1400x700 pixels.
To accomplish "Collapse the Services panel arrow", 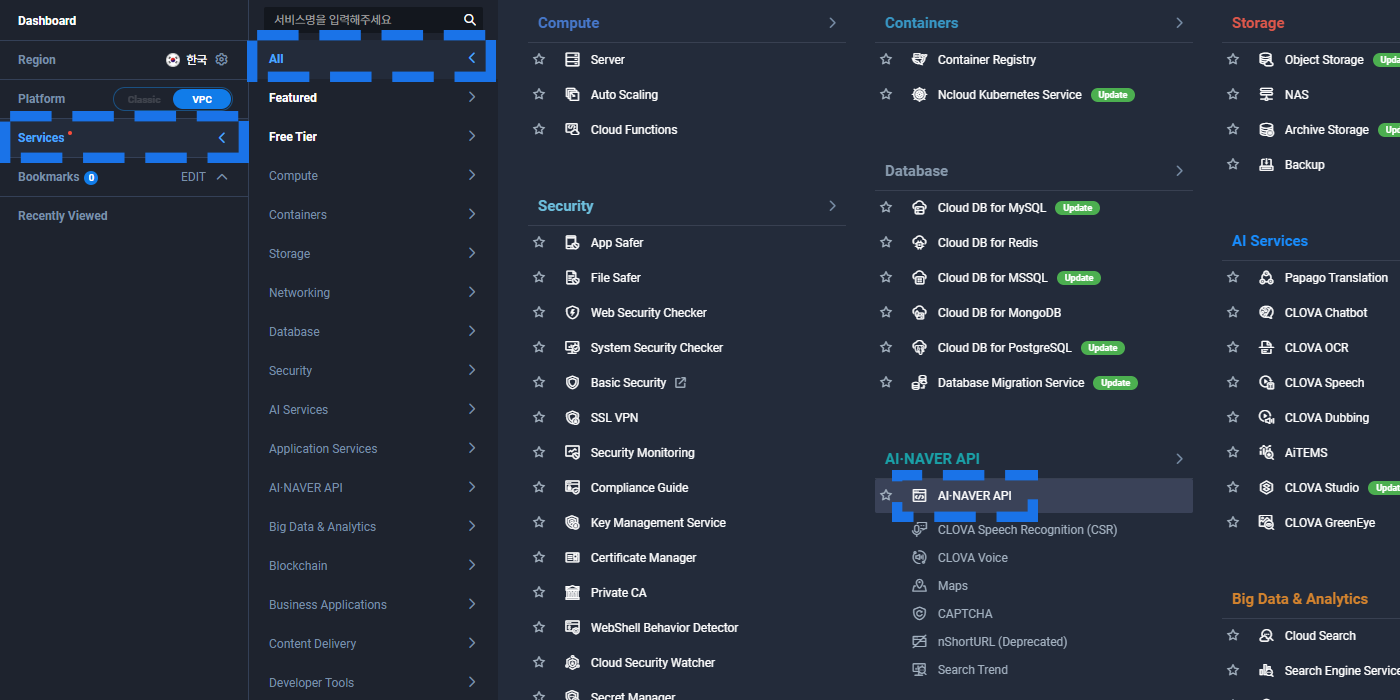I will [222, 138].
